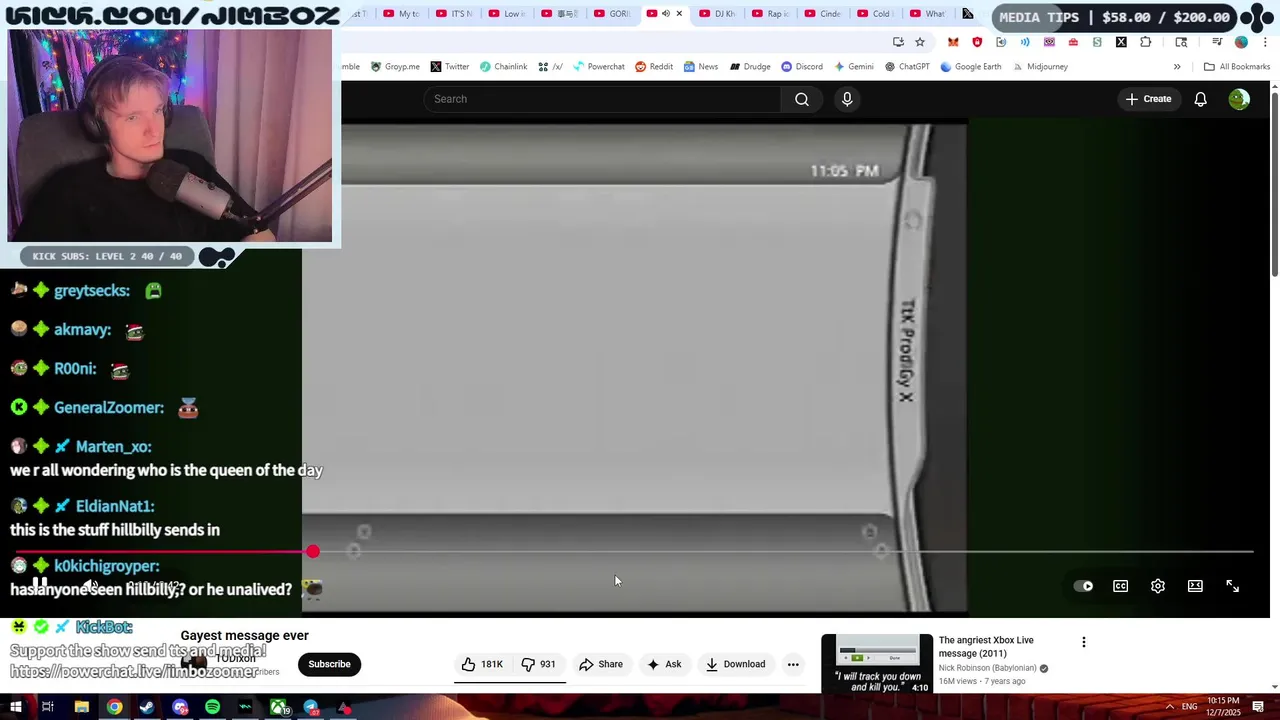Screen dimensions: 1280x720
Task: Show hidden bookmarks with the chevron
Action: [x=1177, y=67]
